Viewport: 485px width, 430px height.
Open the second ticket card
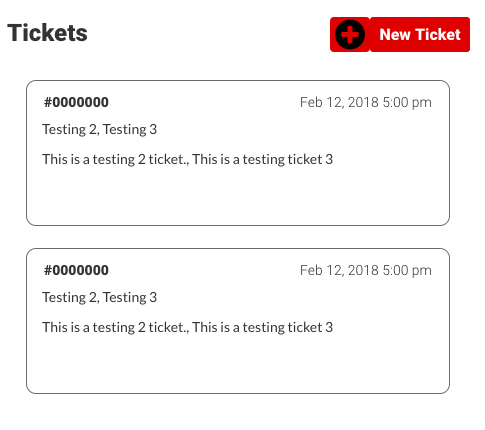pos(238,321)
